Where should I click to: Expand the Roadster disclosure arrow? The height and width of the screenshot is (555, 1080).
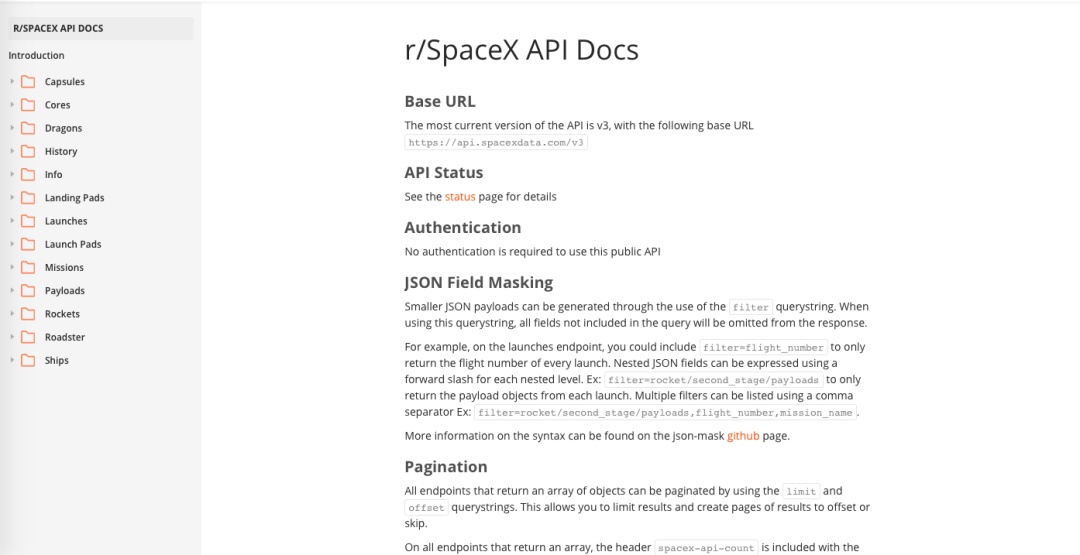coord(12,337)
